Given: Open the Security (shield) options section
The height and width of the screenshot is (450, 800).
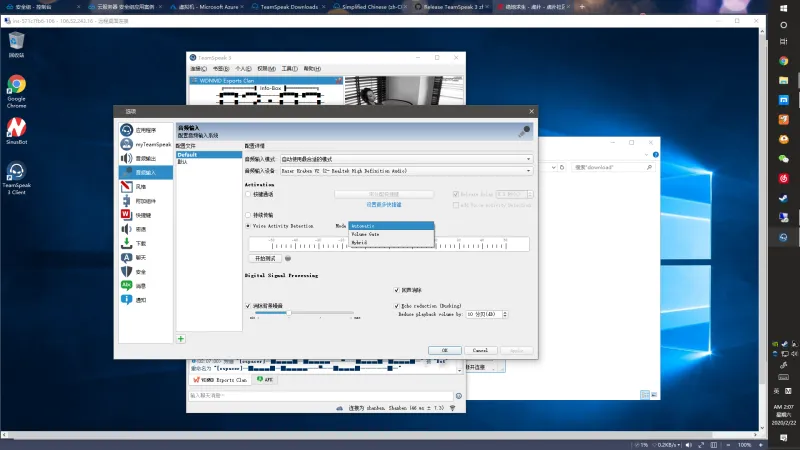Looking at the screenshot, I should tap(145, 271).
